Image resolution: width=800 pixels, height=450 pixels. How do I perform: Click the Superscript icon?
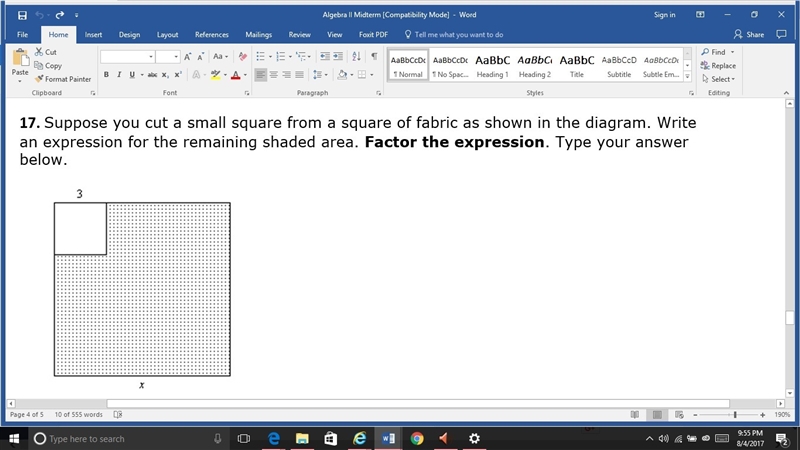pos(178,75)
